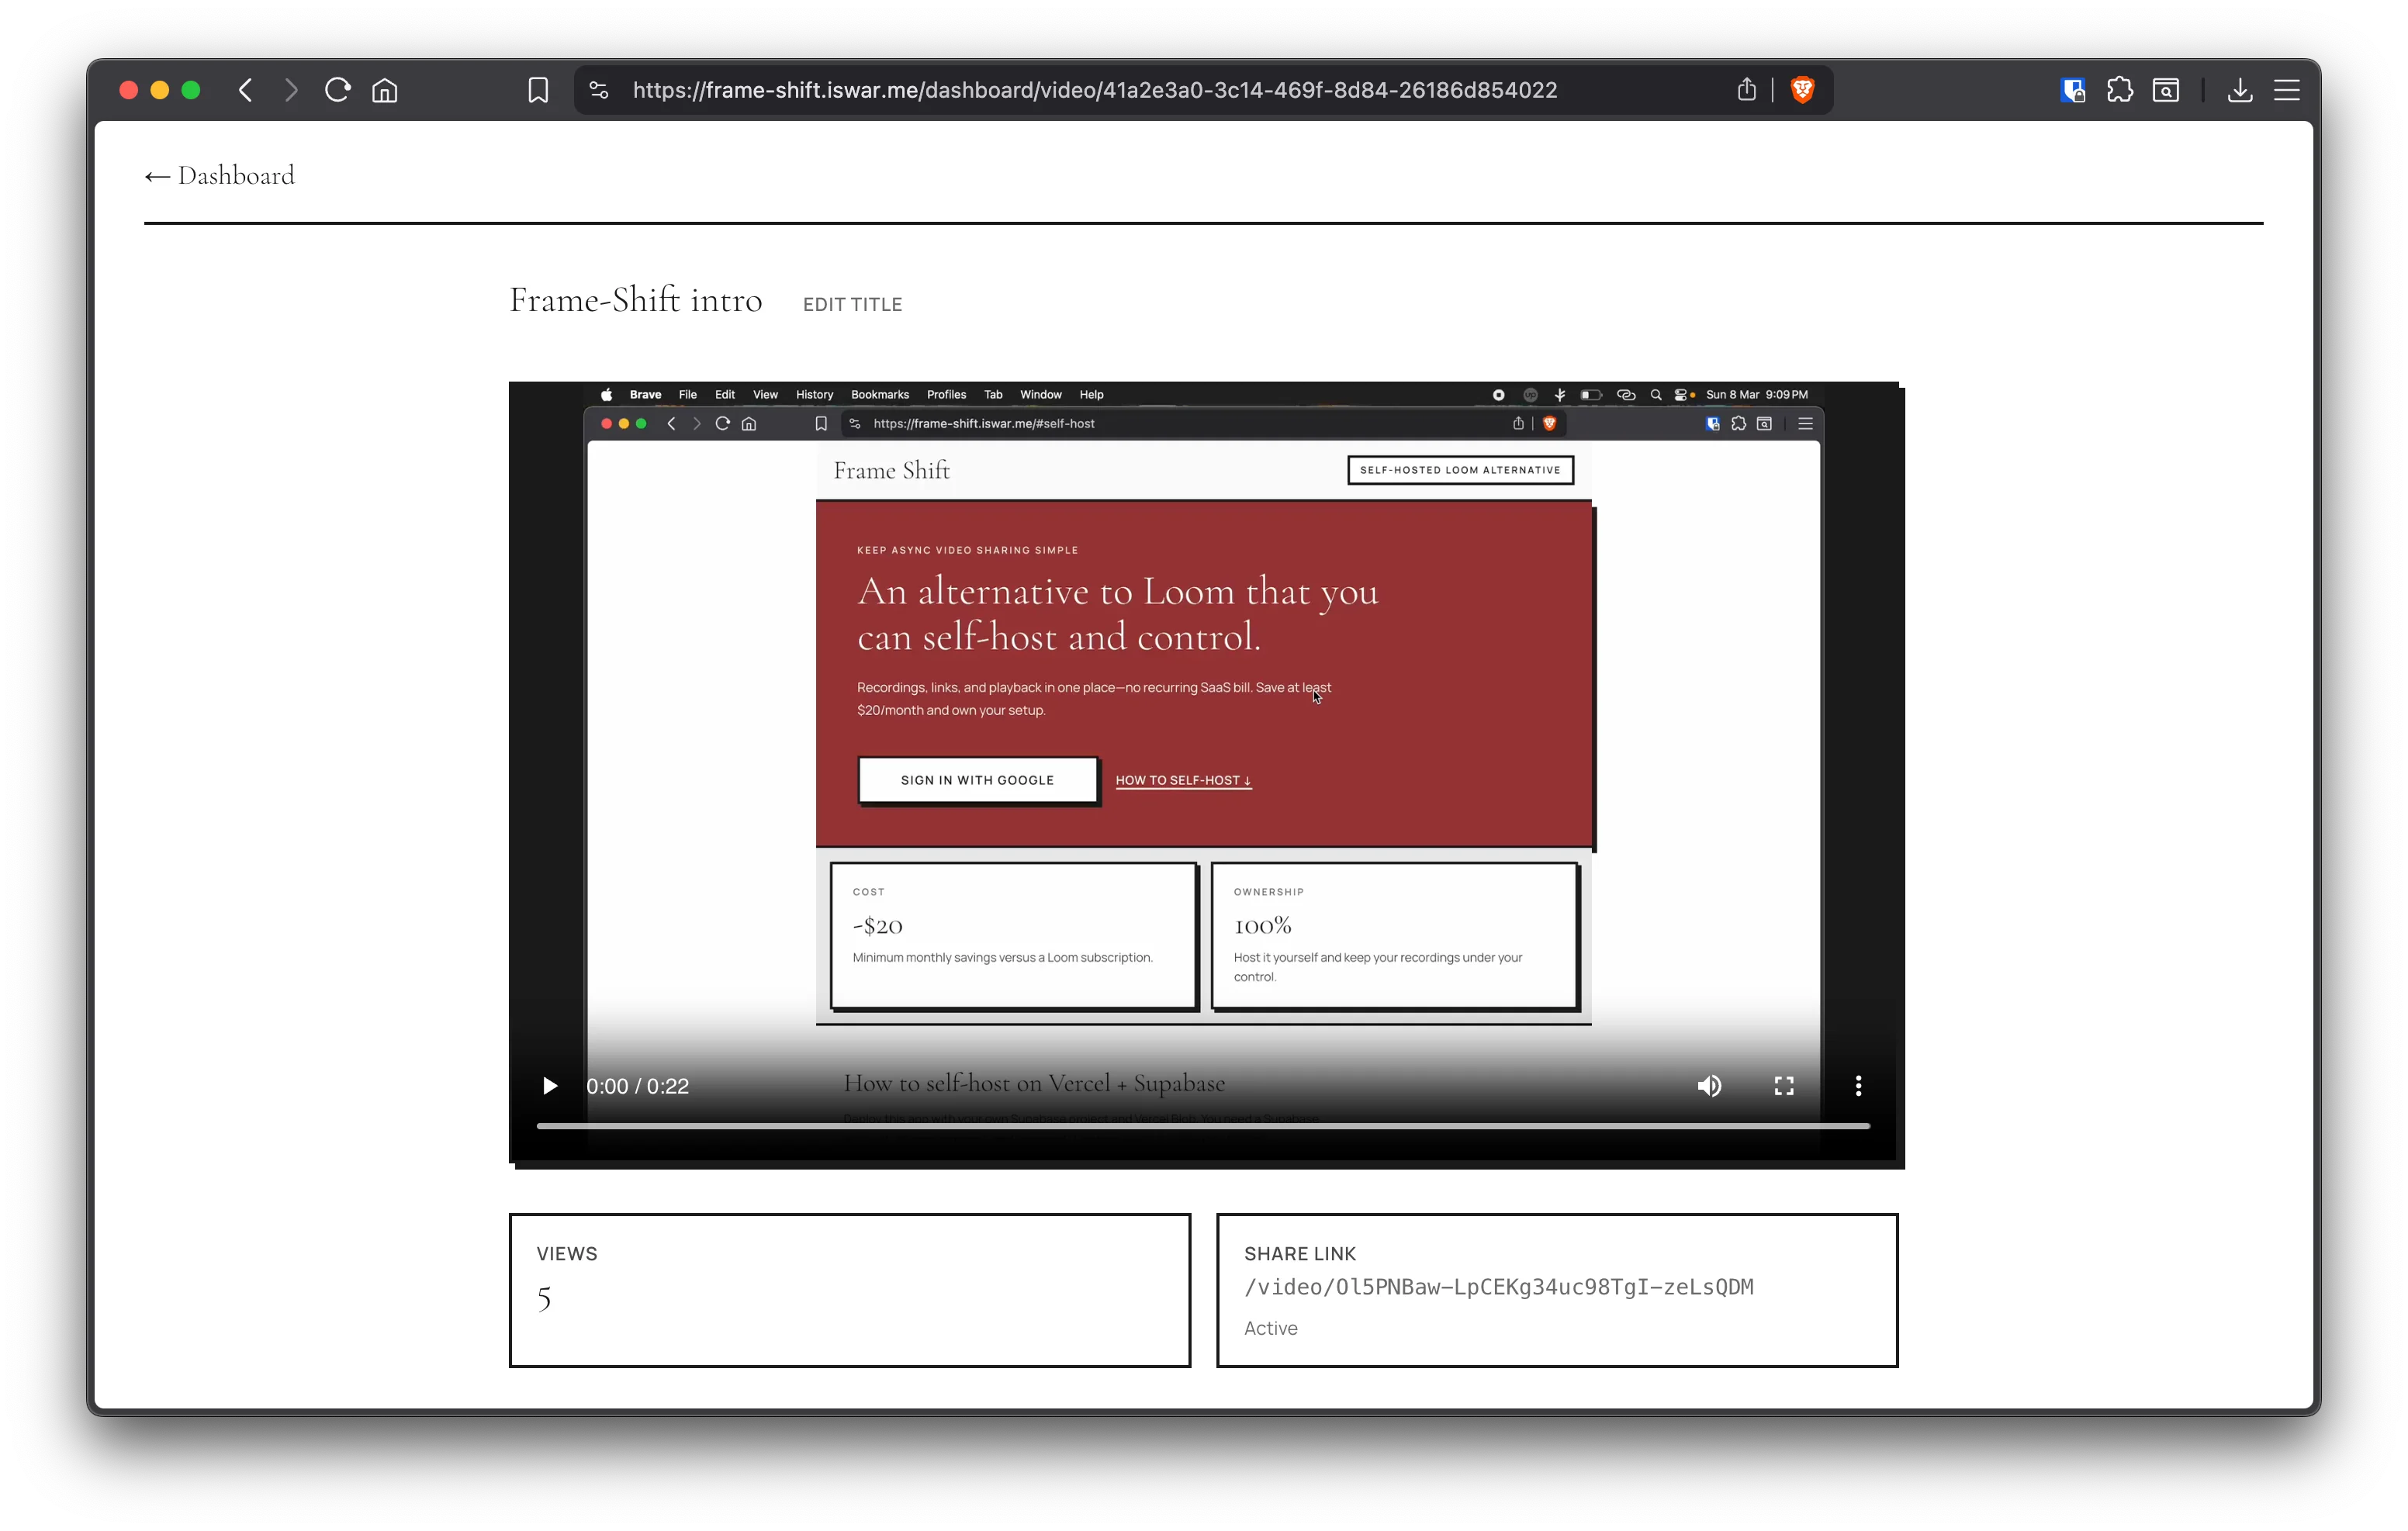Bookmark the current page

pyautogui.click(x=538, y=90)
